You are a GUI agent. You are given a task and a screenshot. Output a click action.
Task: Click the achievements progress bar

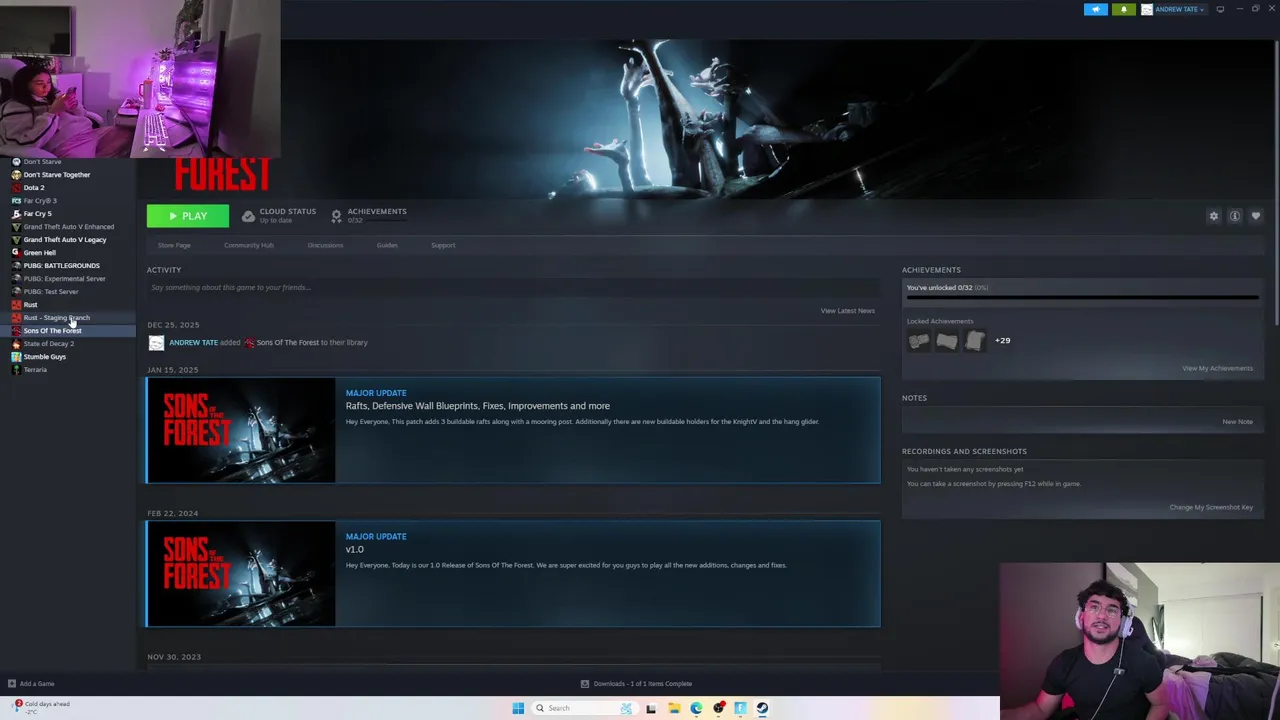[1082, 297]
